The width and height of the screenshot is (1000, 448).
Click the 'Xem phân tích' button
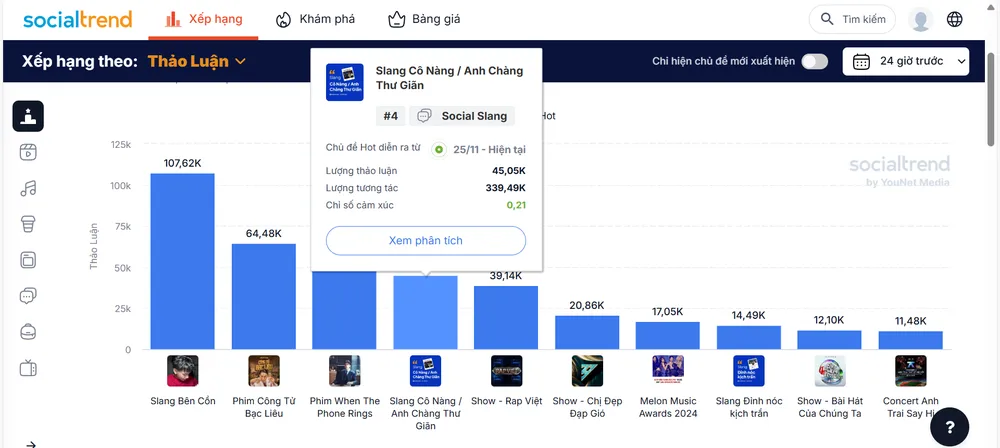(x=425, y=241)
